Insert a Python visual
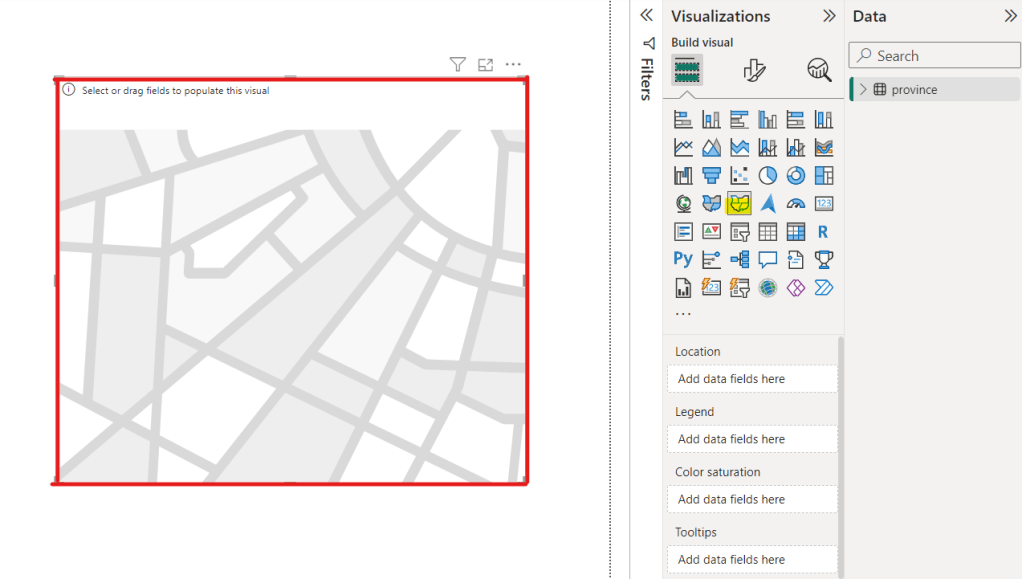 pyautogui.click(x=683, y=260)
